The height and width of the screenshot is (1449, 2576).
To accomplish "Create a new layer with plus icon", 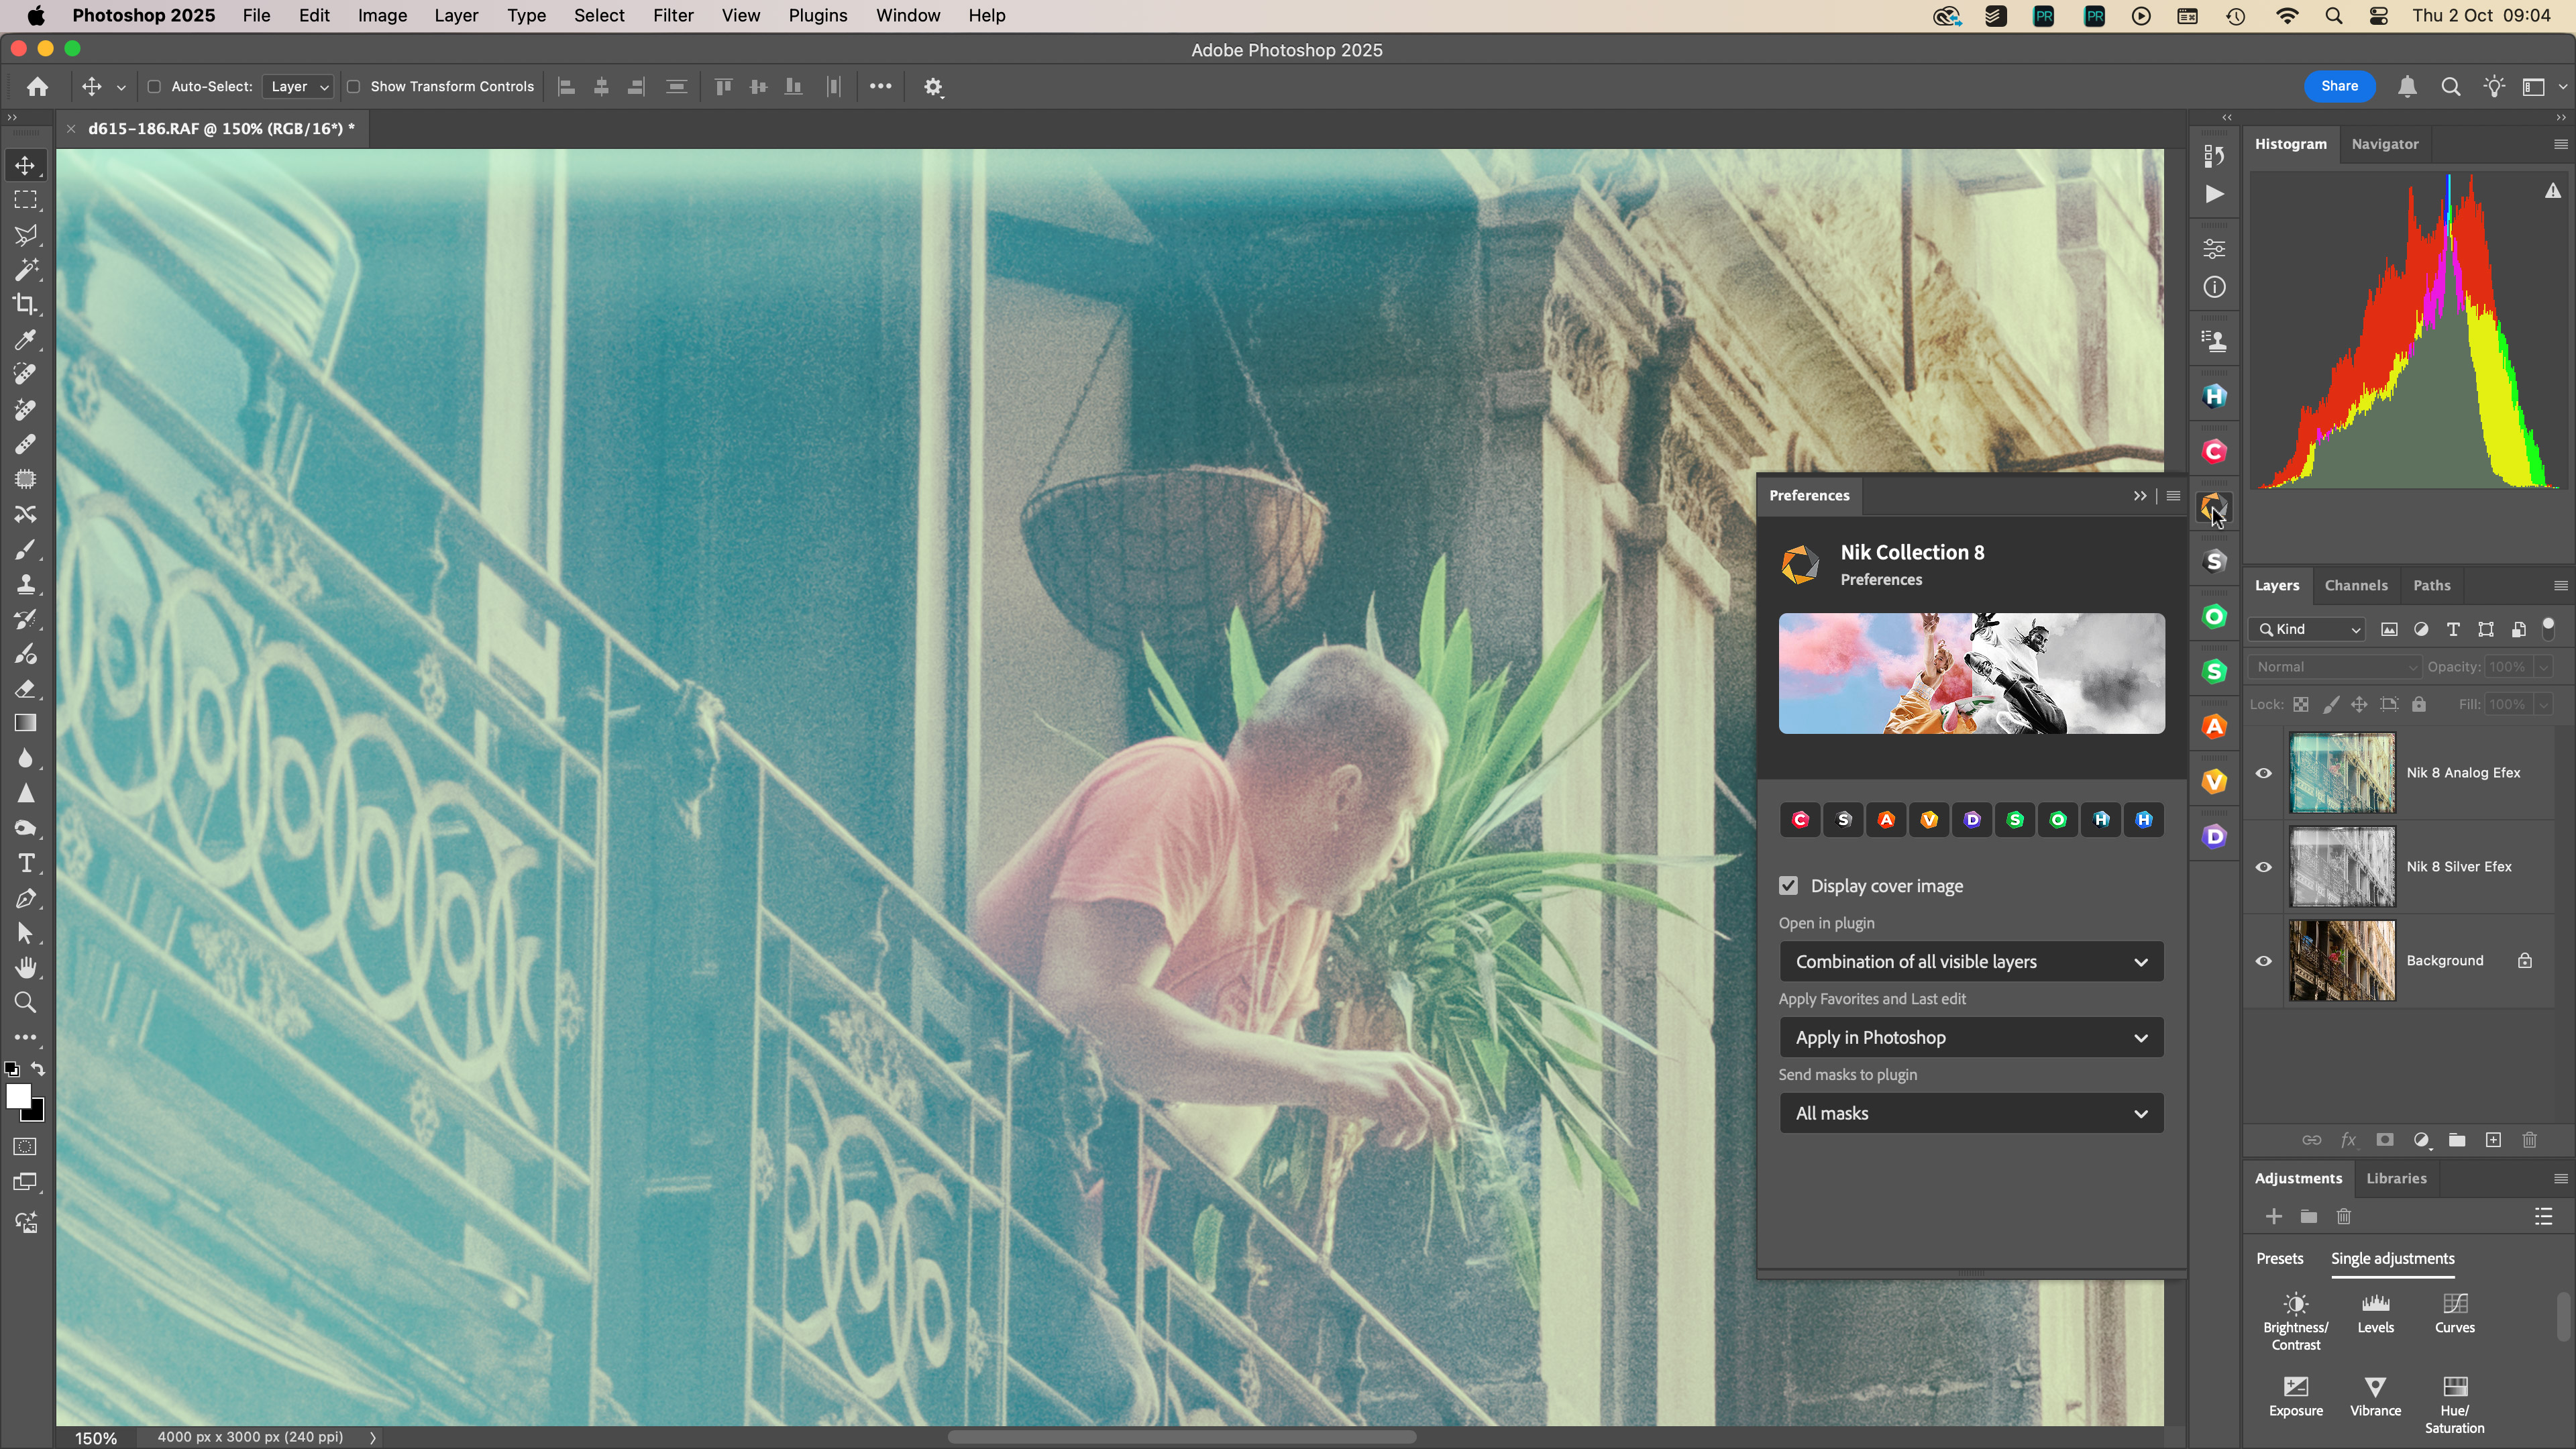I will coord(2493,1140).
